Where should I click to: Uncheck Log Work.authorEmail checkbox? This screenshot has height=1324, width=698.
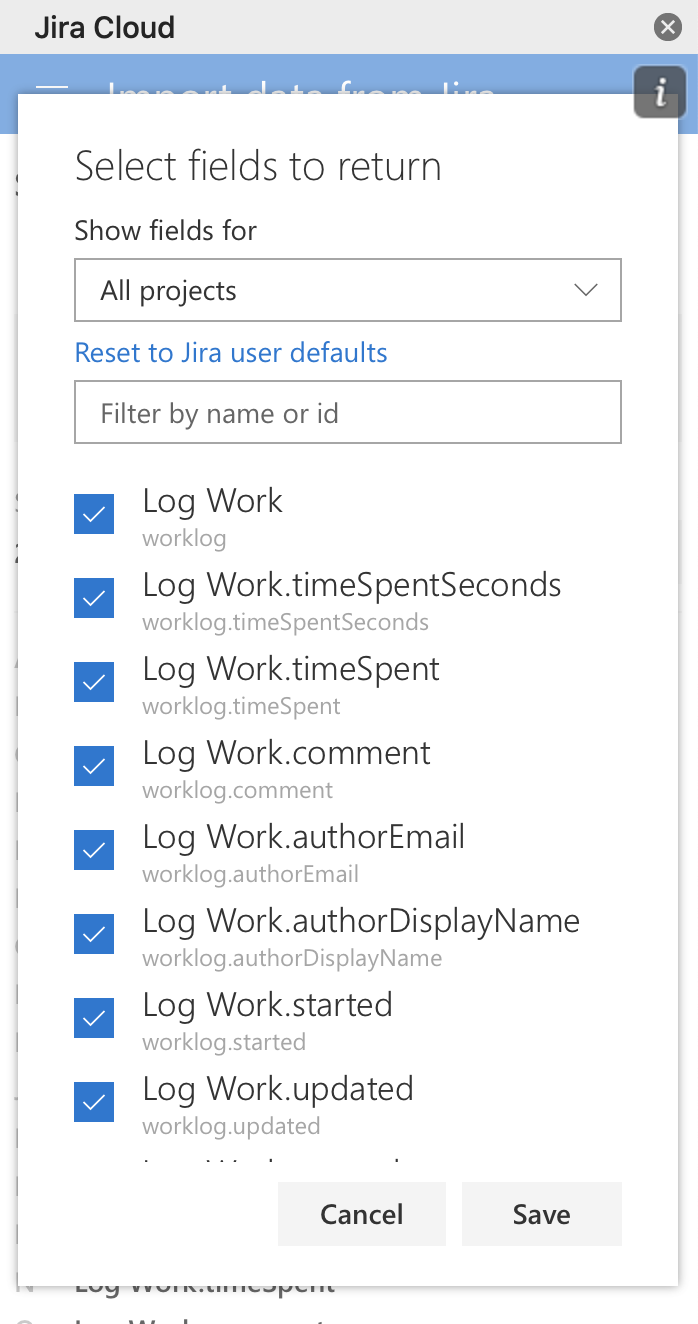pyautogui.click(x=94, y=850)
